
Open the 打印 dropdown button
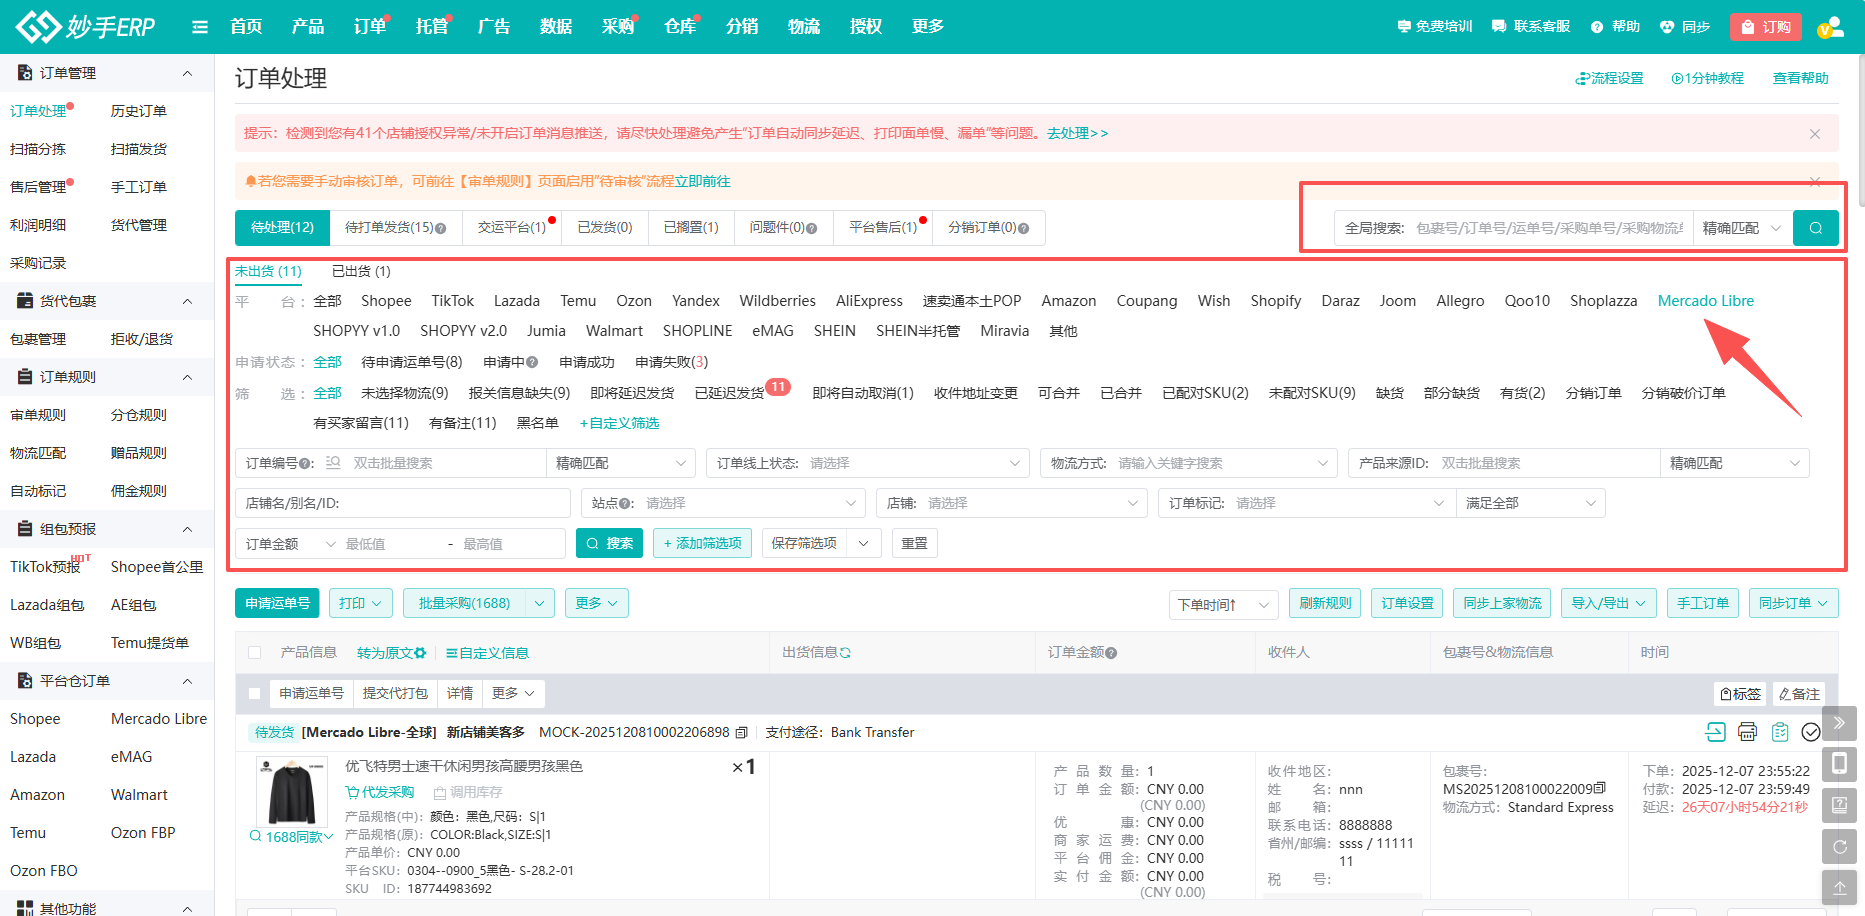[x=360, y=603]
